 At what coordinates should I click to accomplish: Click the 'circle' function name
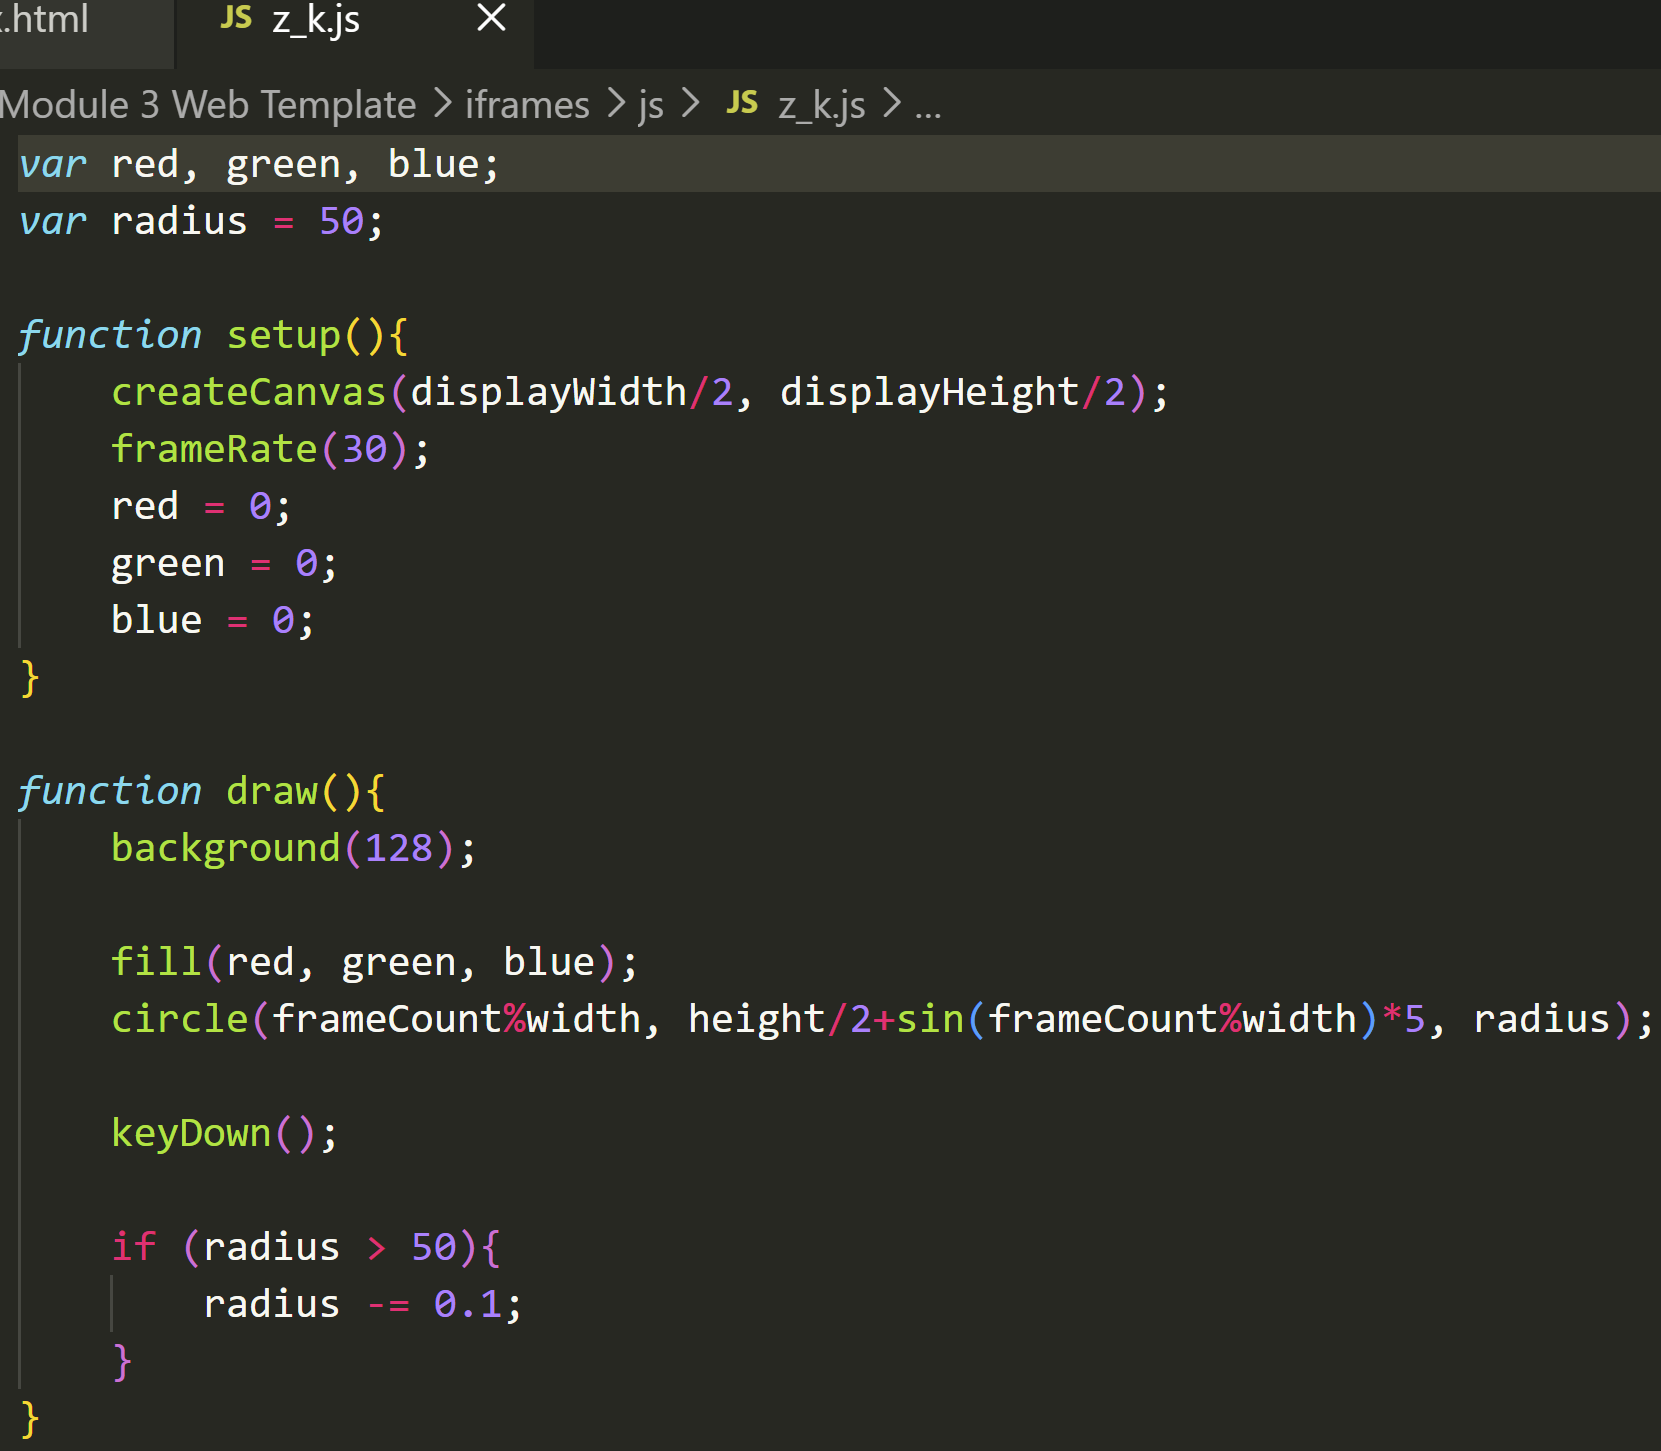click(179, 1019)
